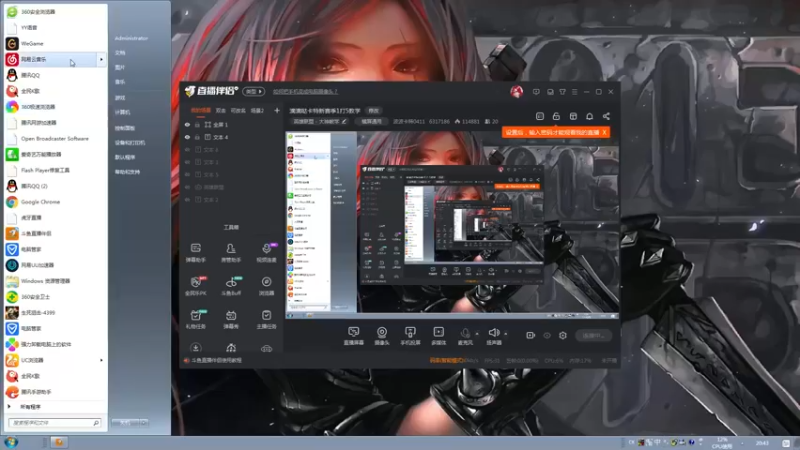The width and height of the screenshot is (800, 450).
Task: Click the T-shirt skin icon in title bar
Action: tap(562, 92)
